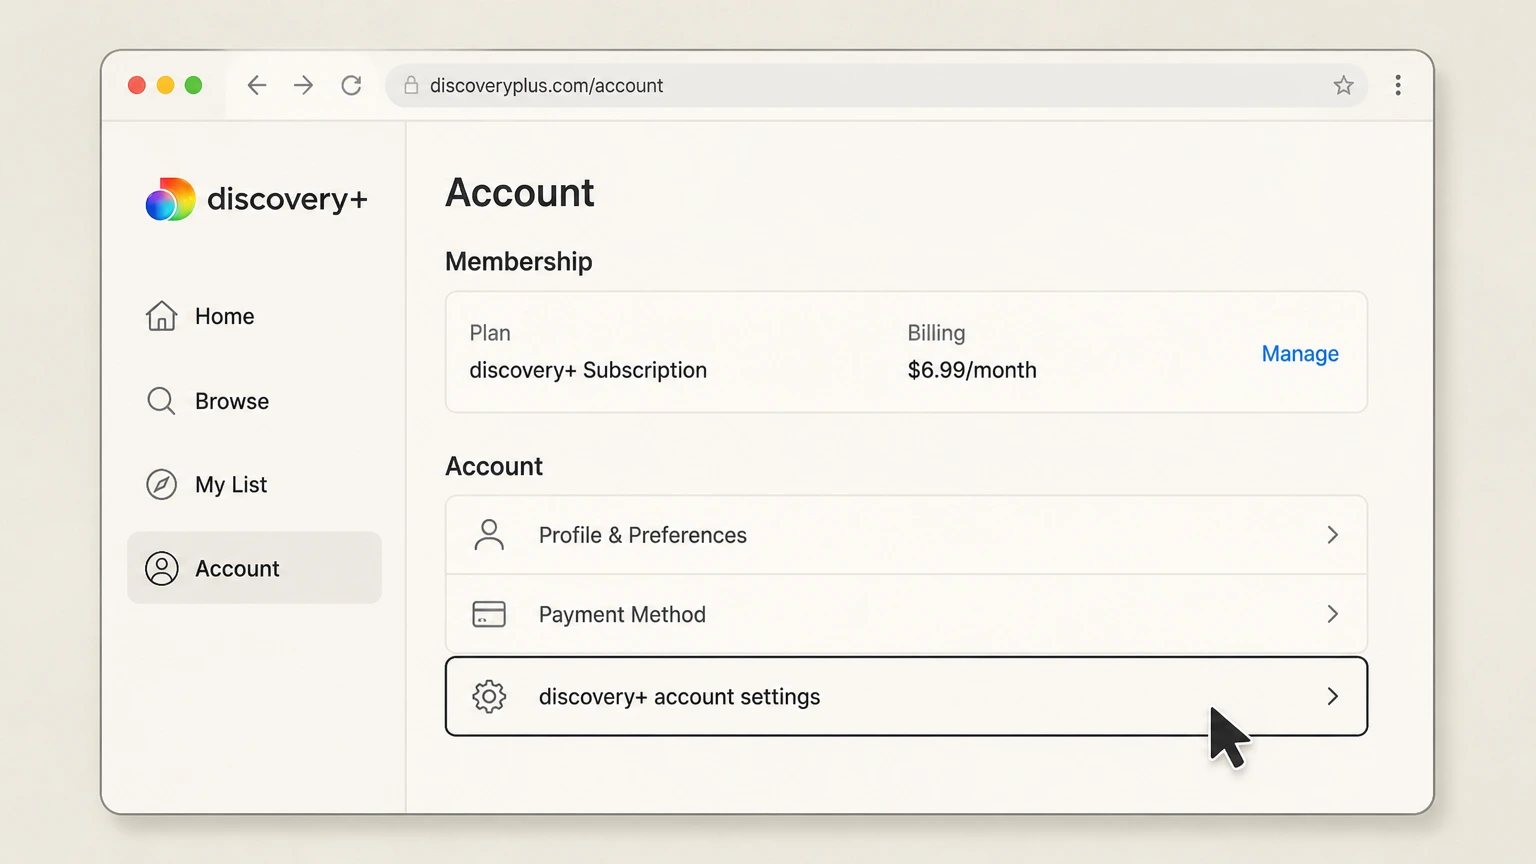This screenshot has width=1536, height=864.
Task: Click the Home house icon
Action: point(161,316)
